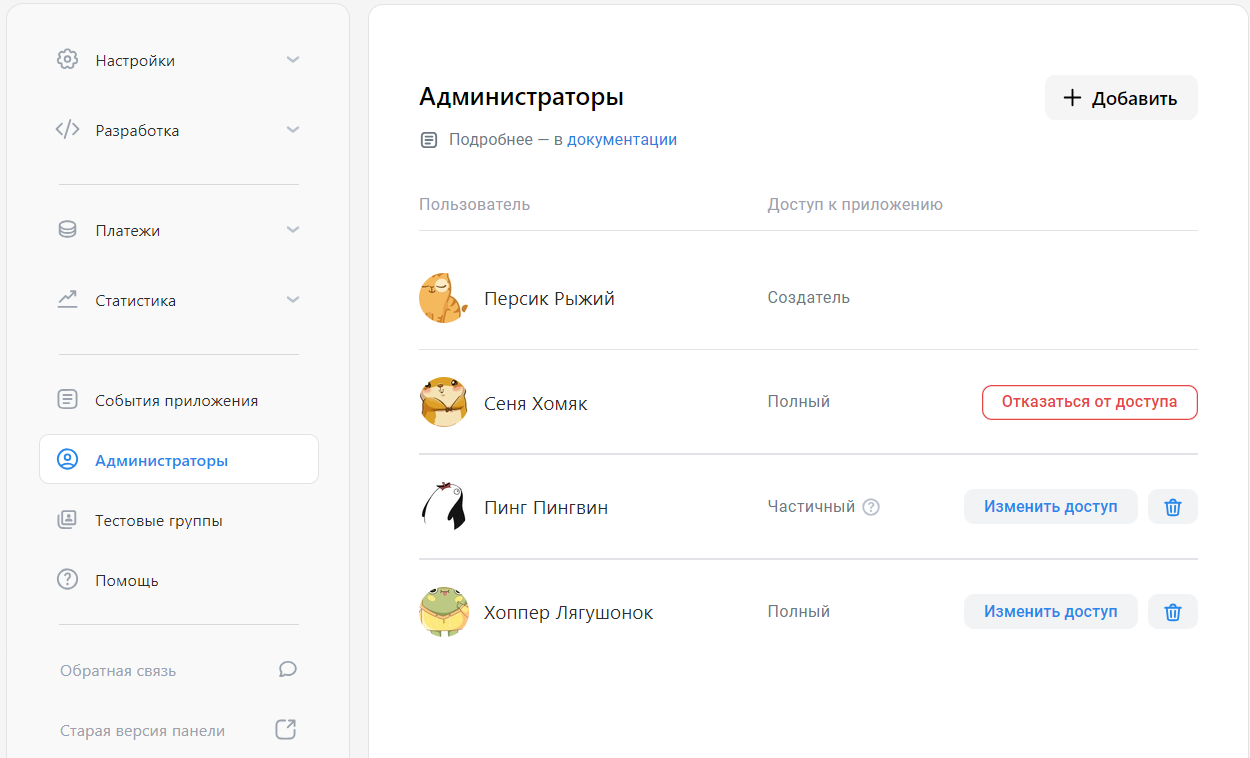Click the question mark next to Частичный access
1250x758 pixels.
[x=871, y=506]
